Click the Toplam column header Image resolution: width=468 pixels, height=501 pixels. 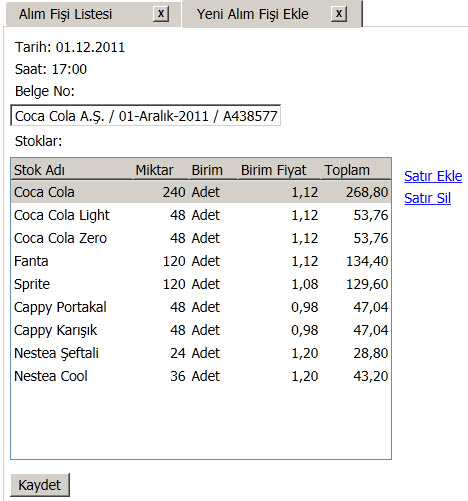[356, 170]
